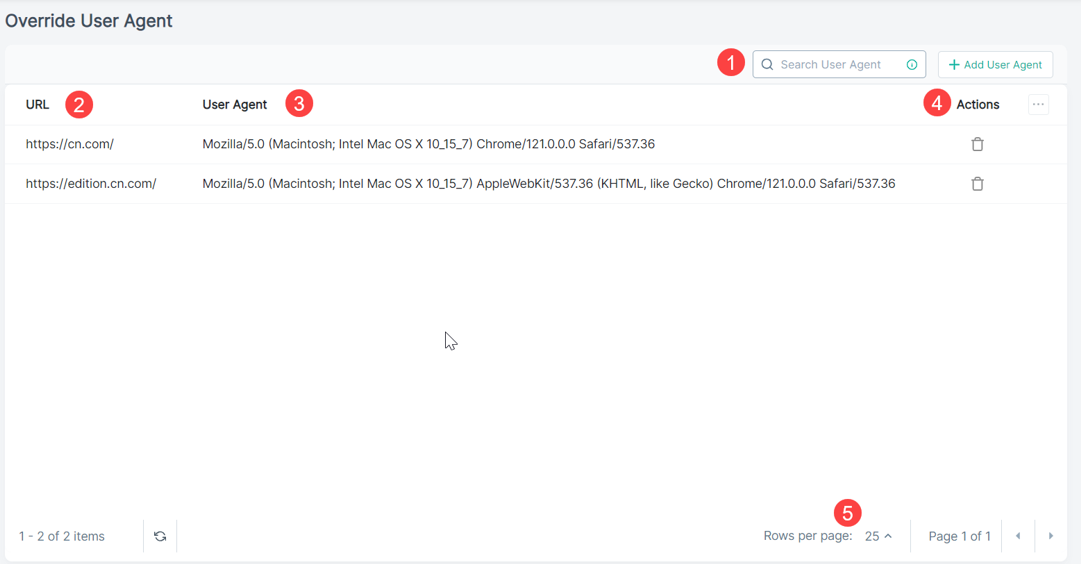This screenshot has width=1081, height=564.
Task: Delete the https://cn.com/ user agent entry
Action: pos(977,144)
